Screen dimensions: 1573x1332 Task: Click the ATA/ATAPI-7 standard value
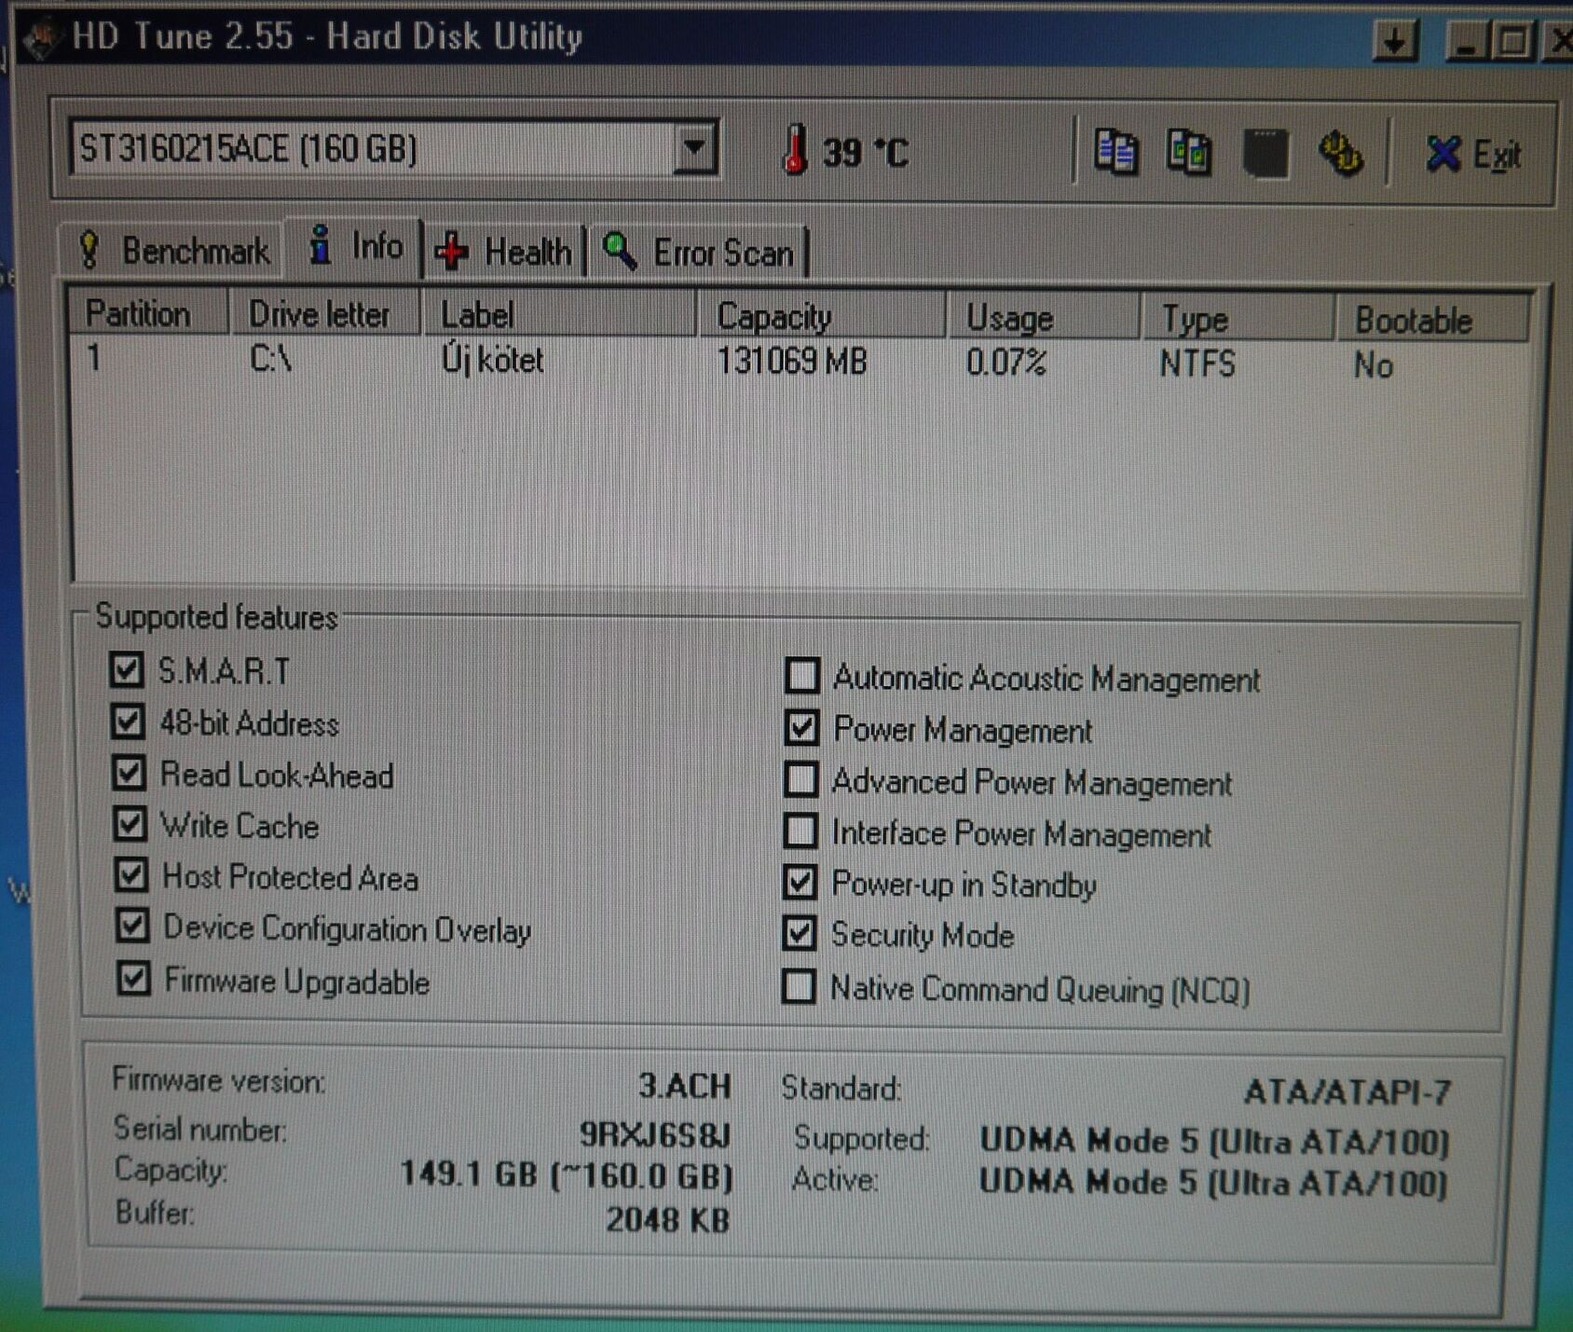pyautogui.click(x=1347, y=1092)
